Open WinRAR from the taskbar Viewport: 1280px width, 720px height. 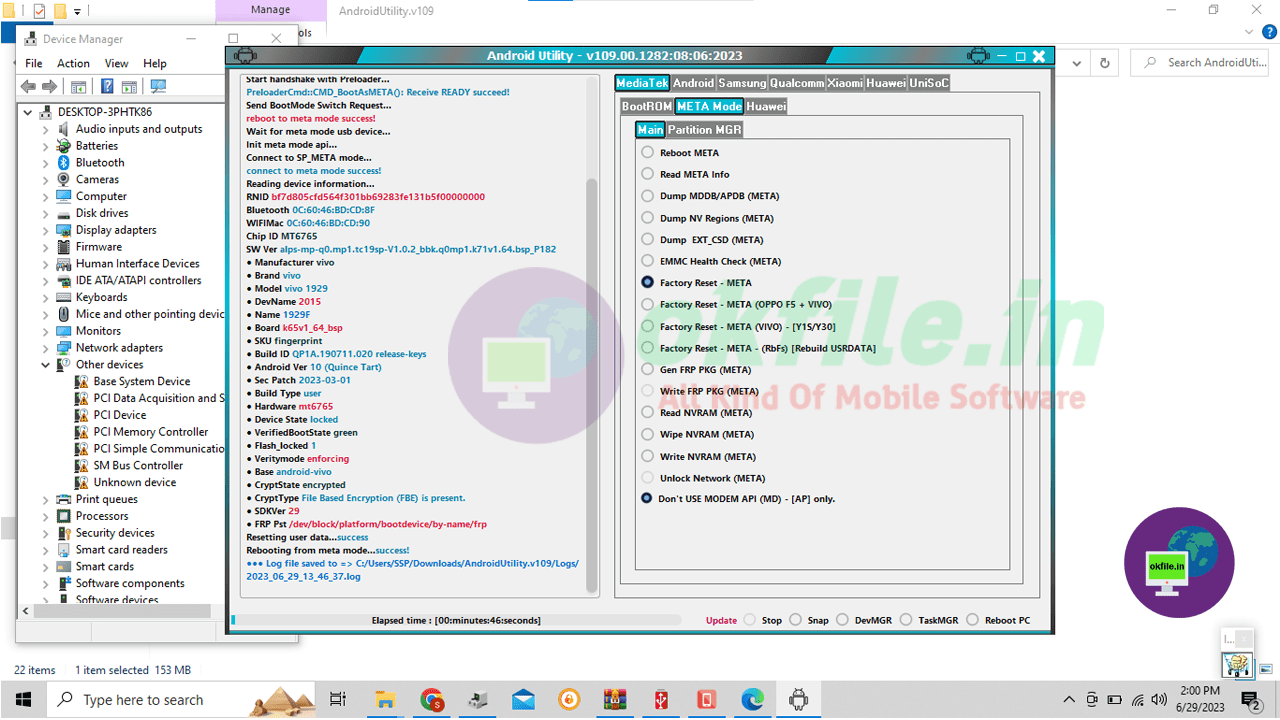(615, 699)
